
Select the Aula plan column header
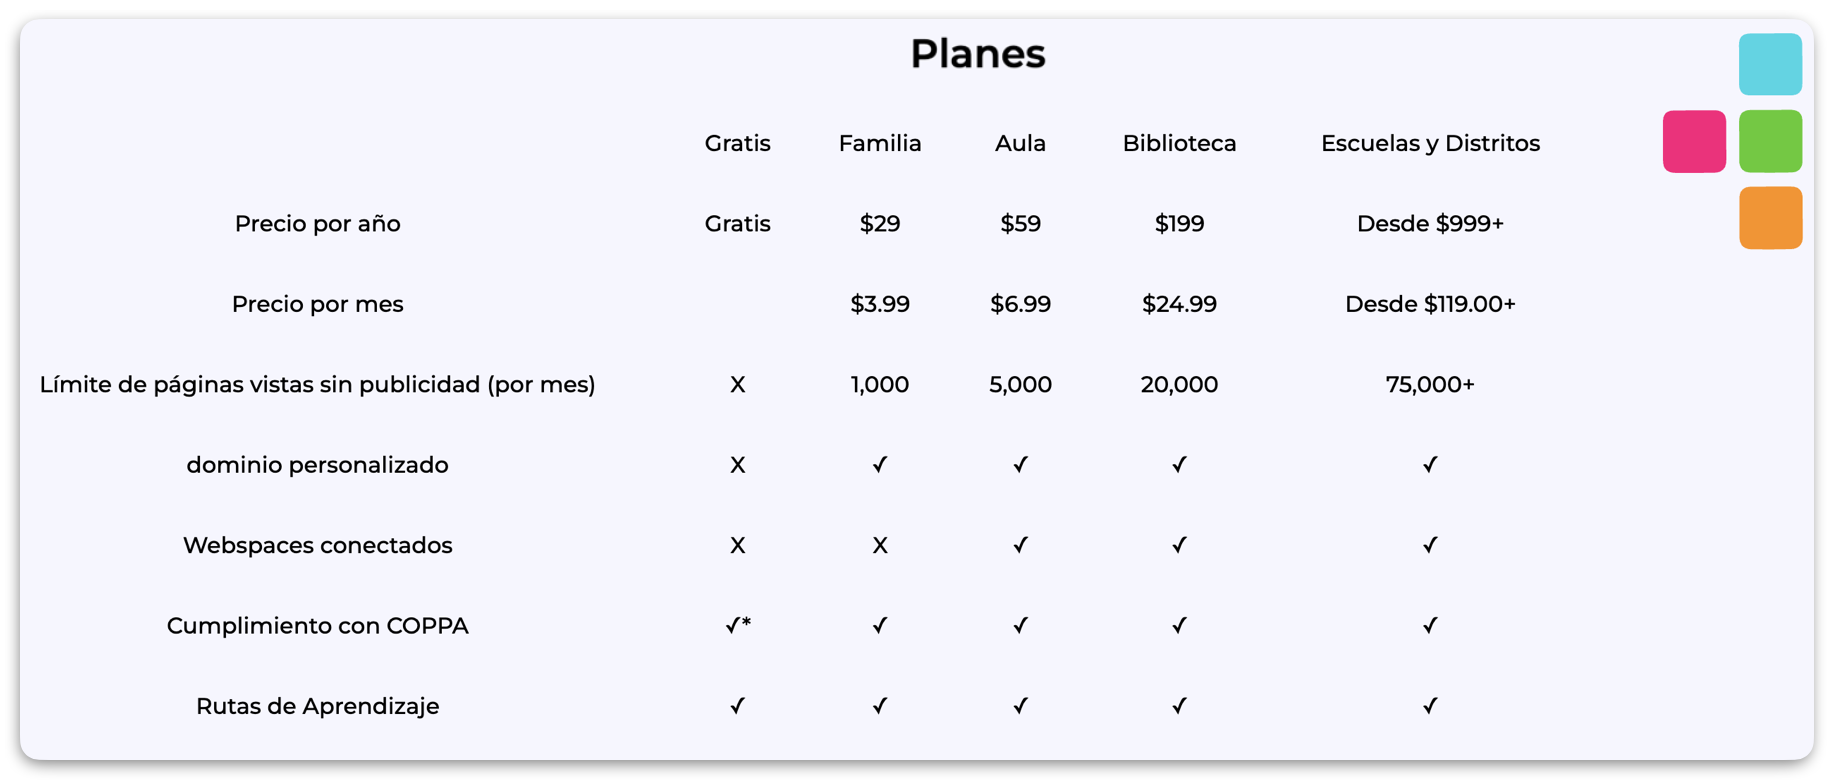pos(1019,144)
